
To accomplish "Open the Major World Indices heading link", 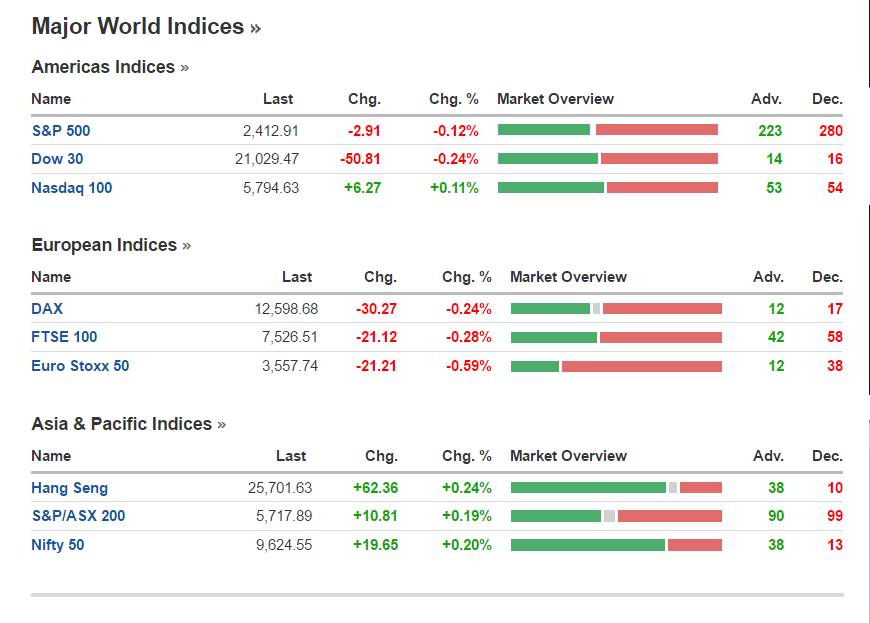I will 146,27.
